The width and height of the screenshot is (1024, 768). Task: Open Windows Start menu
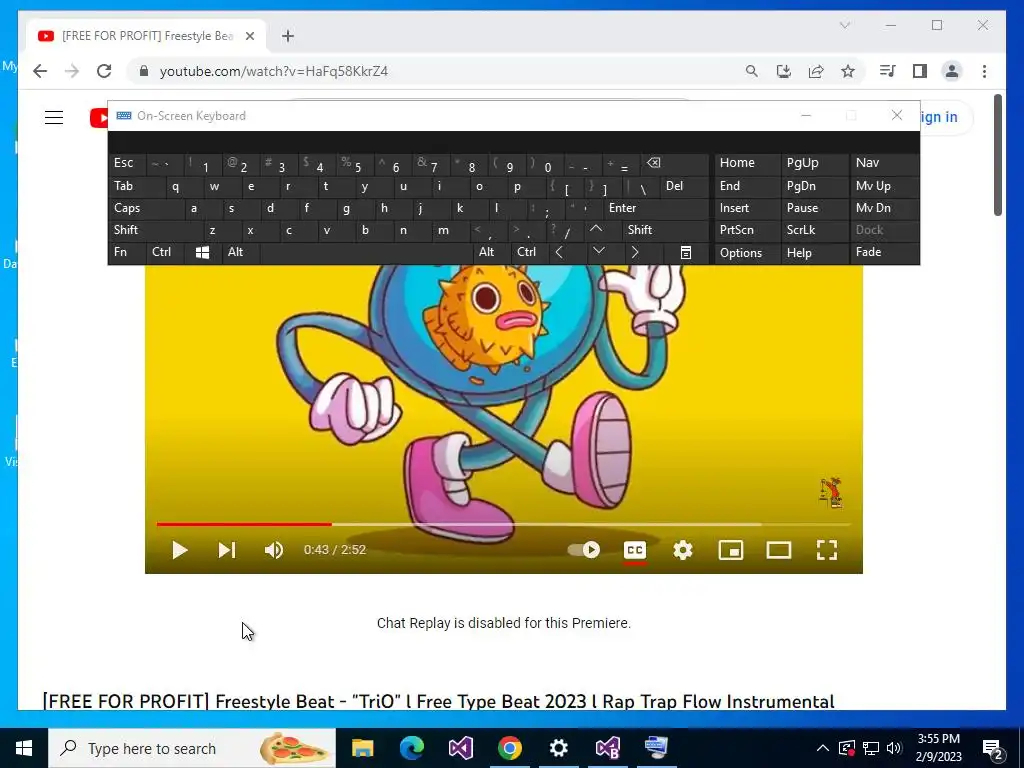24,748
